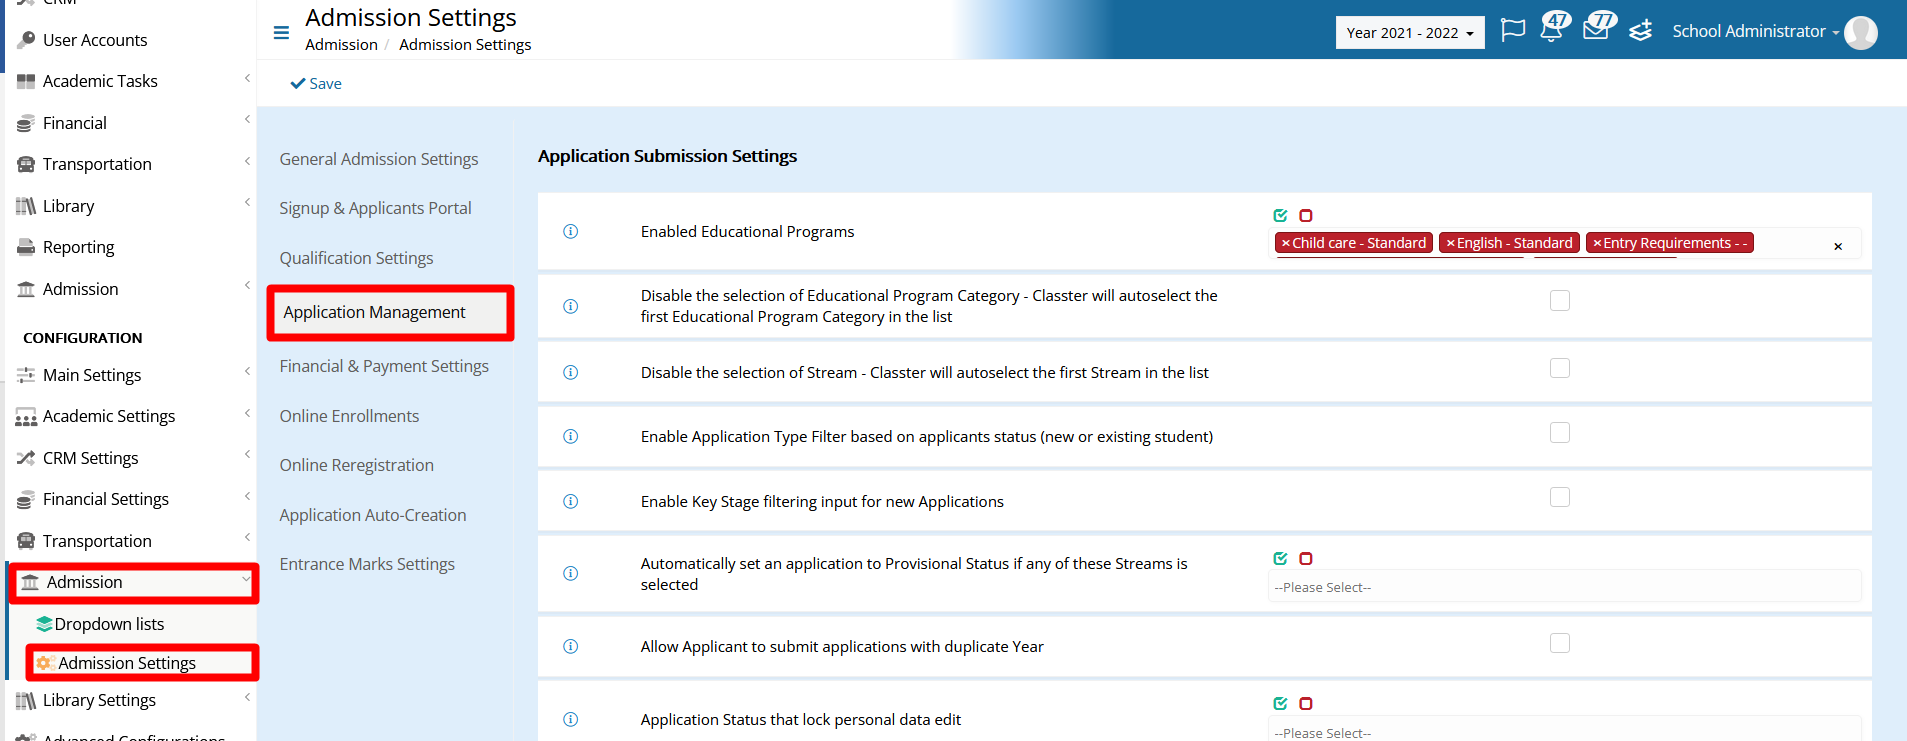Click the red deselect-all icon for Provisional Status Streams
Screen dimensions: 1907x741
coord(1305,558)
